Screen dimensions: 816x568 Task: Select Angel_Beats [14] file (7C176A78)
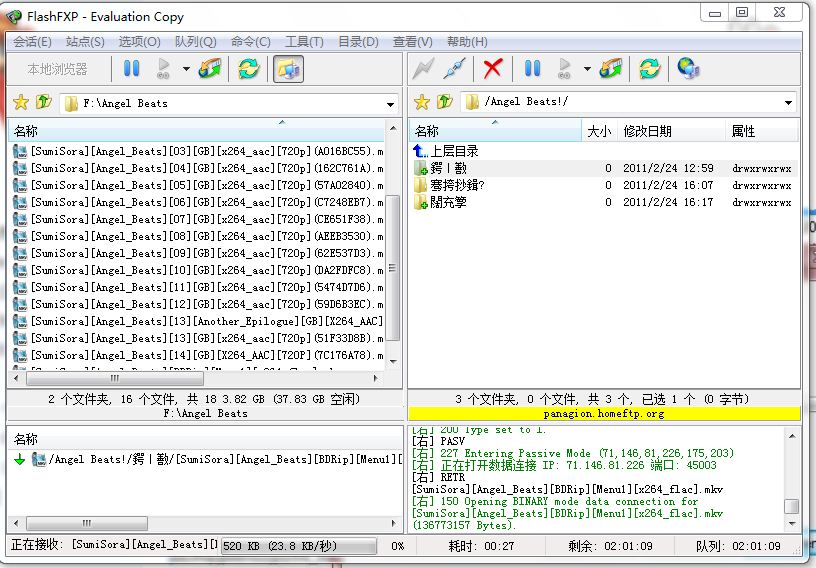198,355
